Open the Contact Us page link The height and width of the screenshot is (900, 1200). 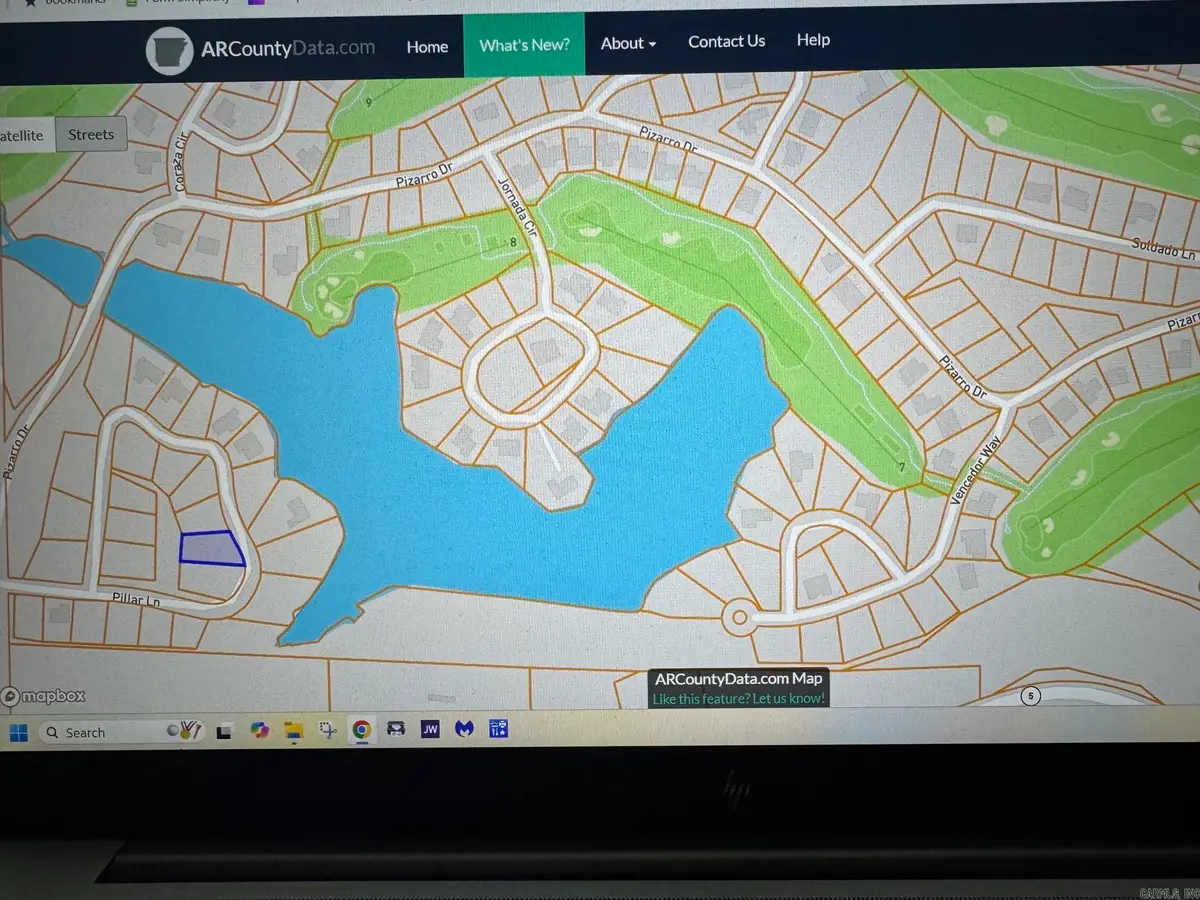pos(726,41)
